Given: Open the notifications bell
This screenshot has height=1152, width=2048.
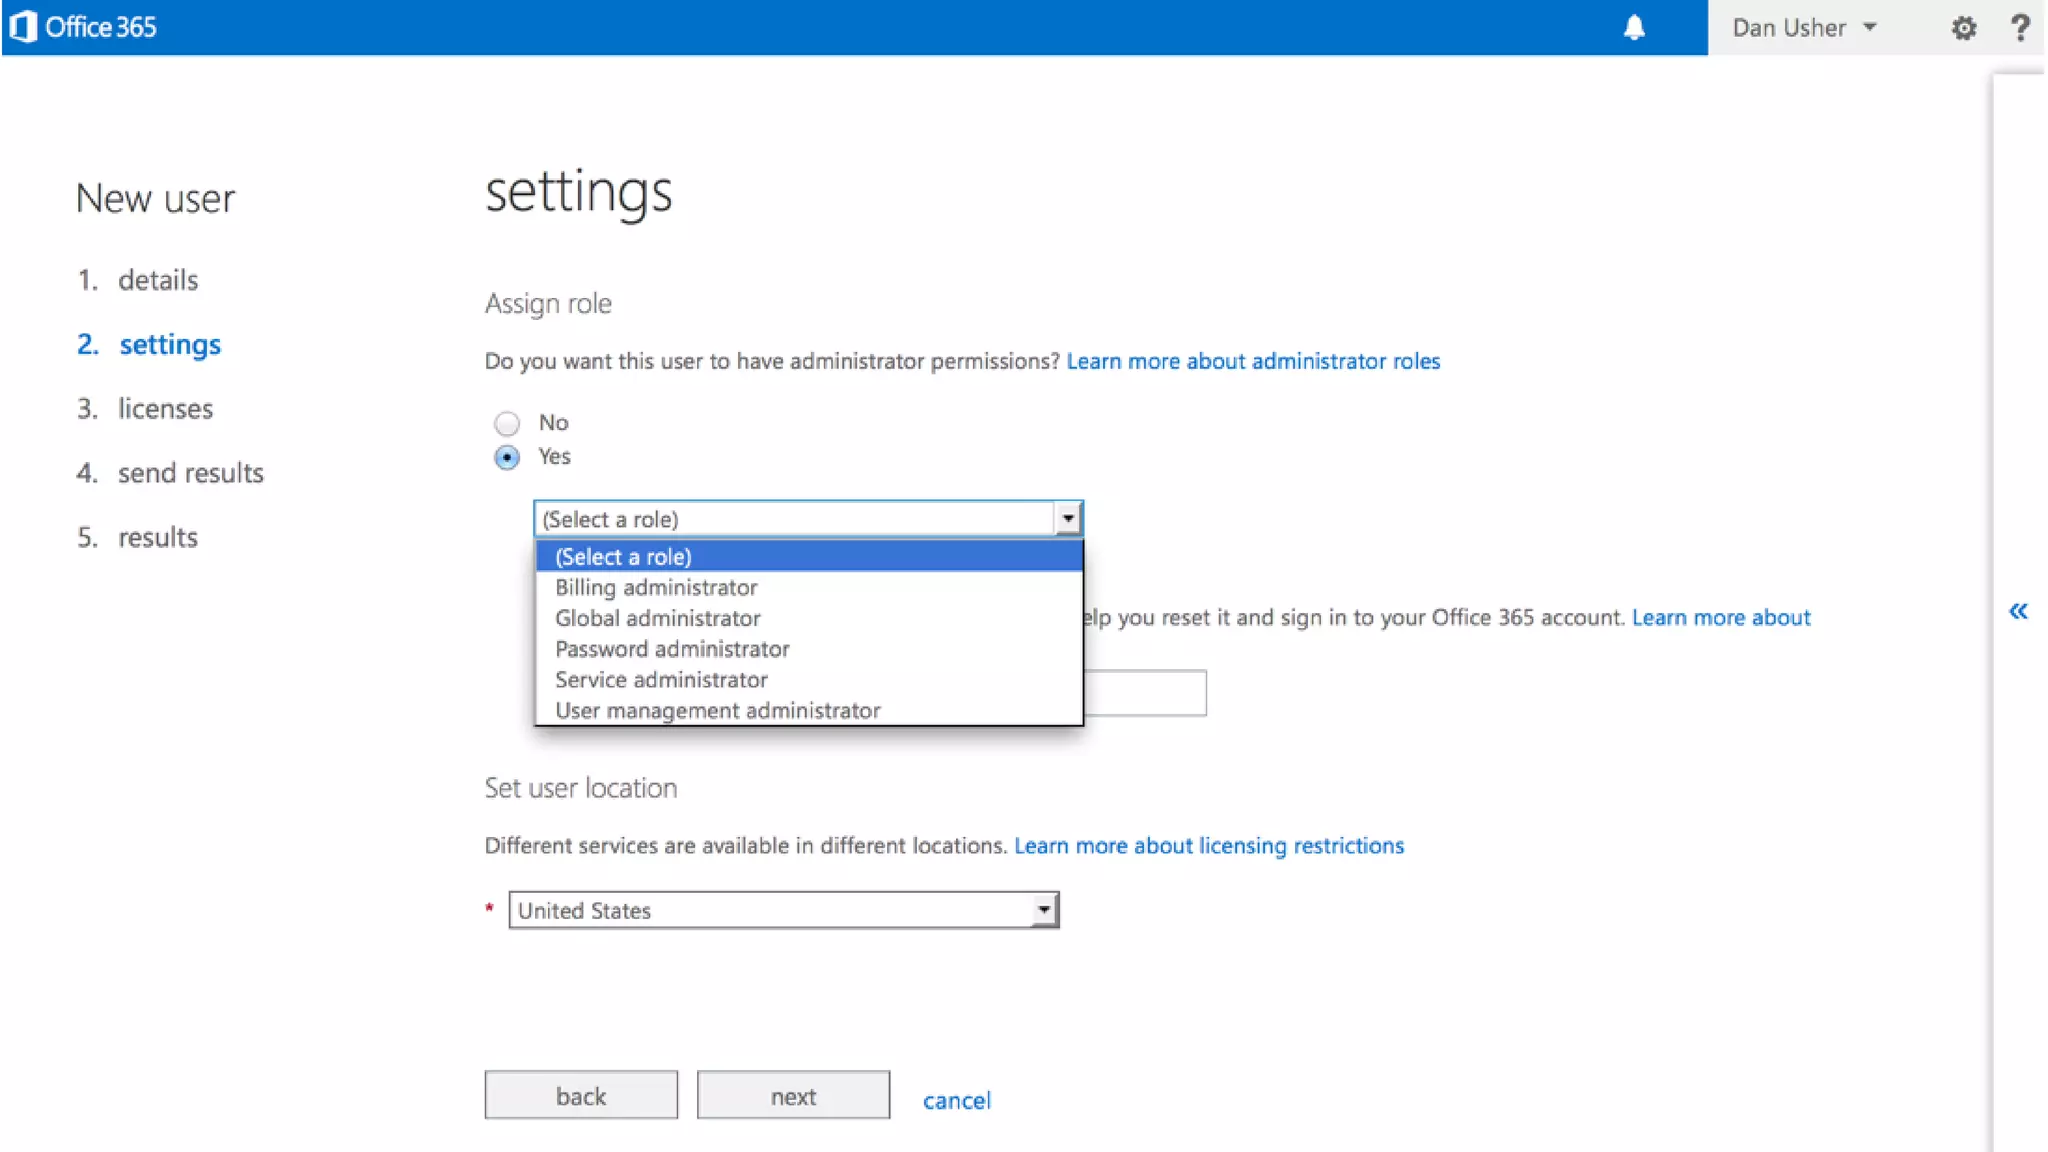Looking at the screenshot, I should (x=1634, y=28).
